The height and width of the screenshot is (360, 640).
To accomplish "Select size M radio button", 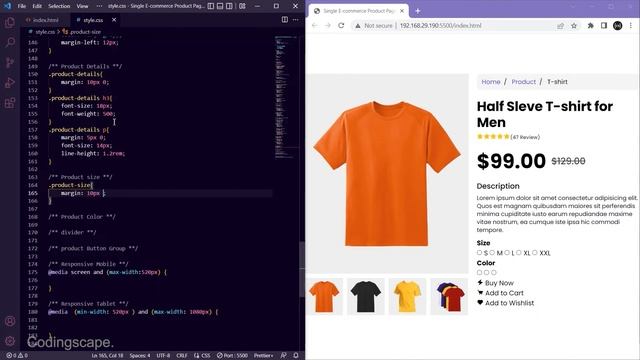I will pos(492,253).
